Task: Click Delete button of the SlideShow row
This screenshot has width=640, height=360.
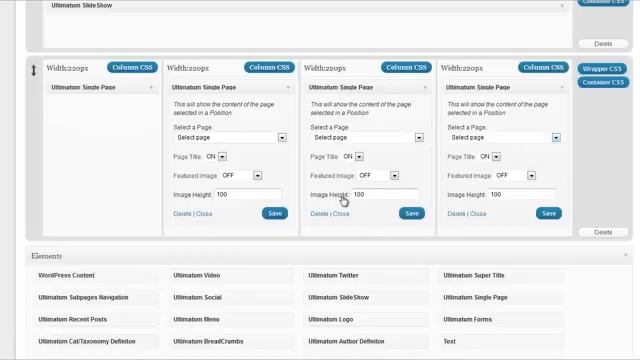Action: click(x=603, y=44)
